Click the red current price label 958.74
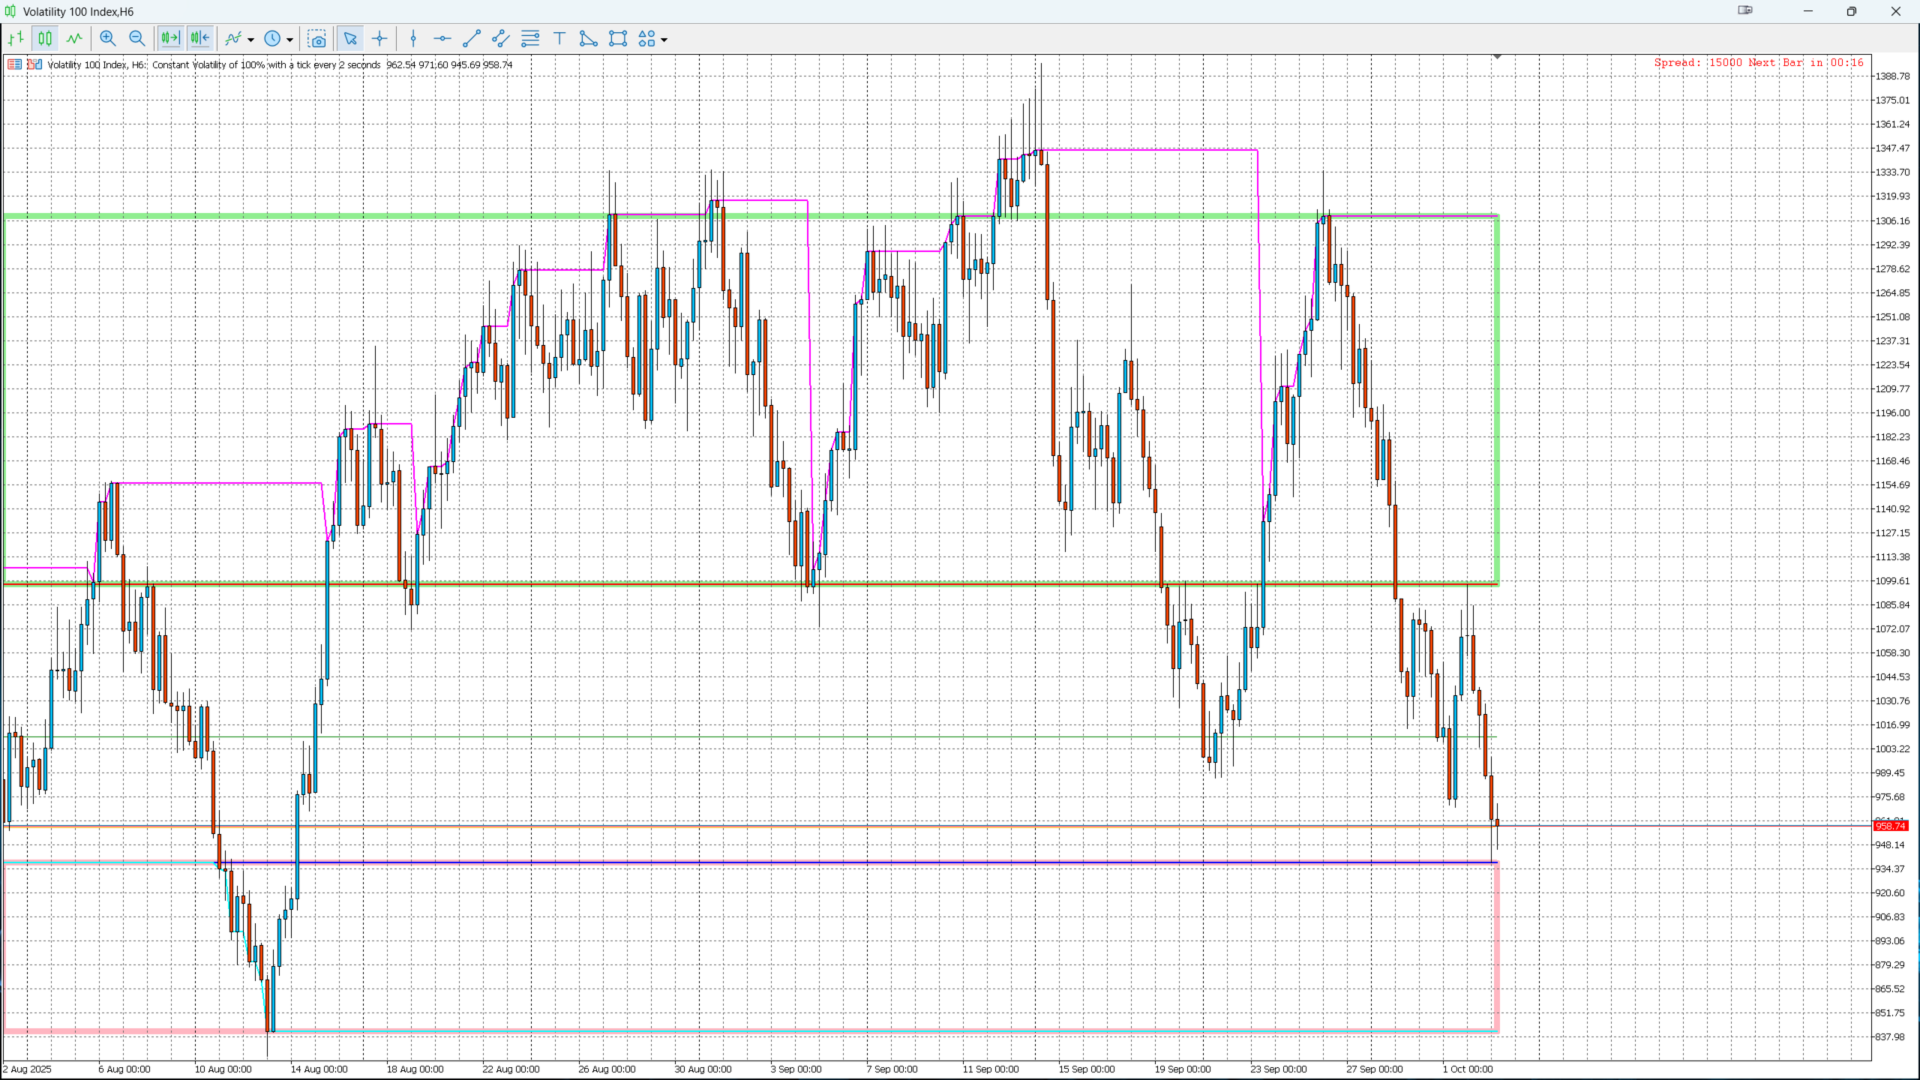1920x1080 pixels. (1890, 826)
